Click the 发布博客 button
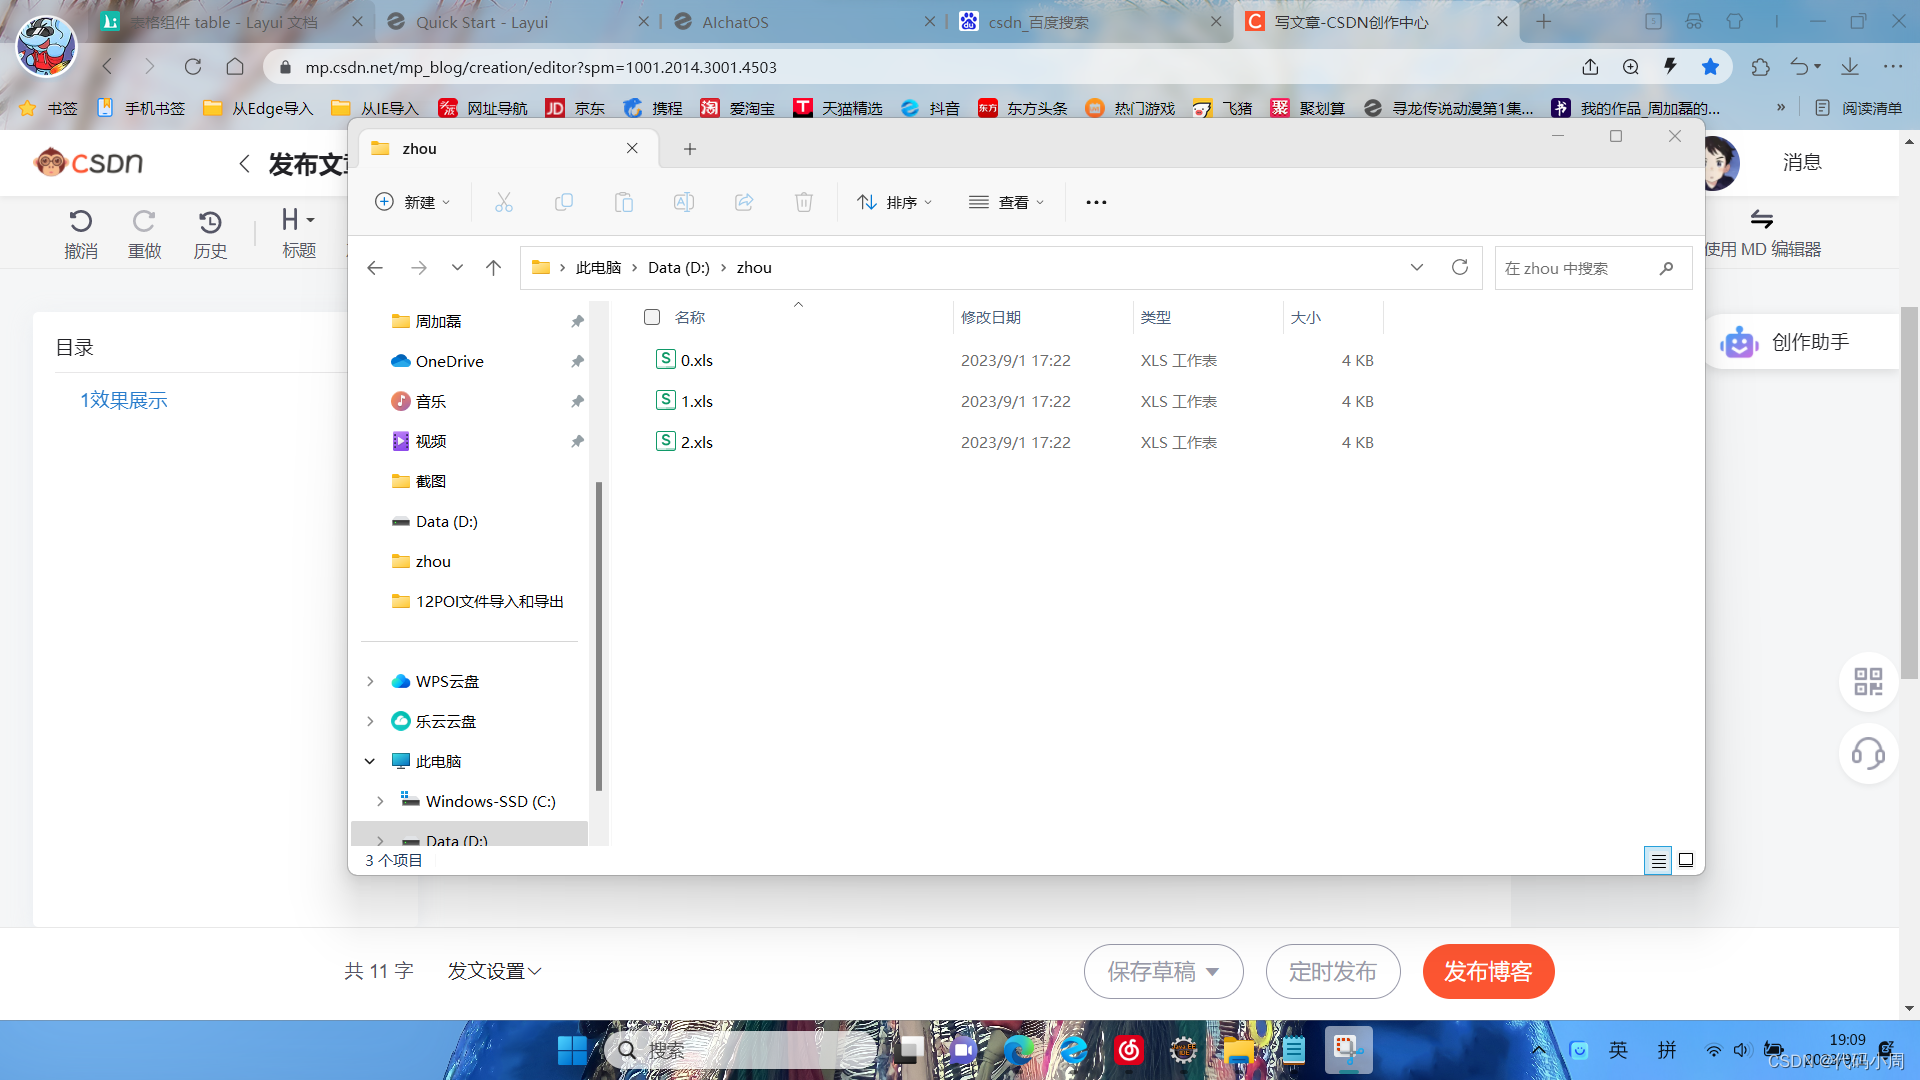This screenshot has width=1920, height=1080. [1487, 971]
